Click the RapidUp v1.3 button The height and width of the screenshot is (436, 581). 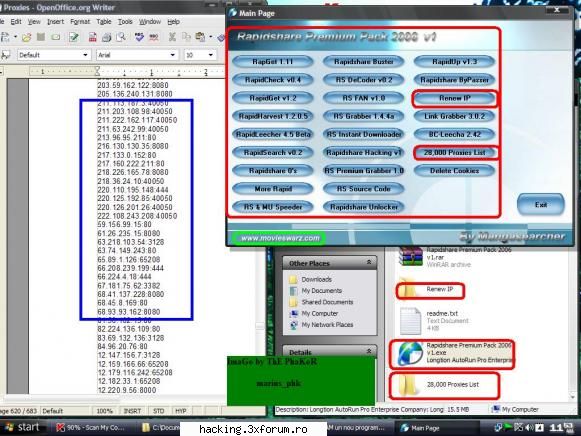(x=454, y=61)
